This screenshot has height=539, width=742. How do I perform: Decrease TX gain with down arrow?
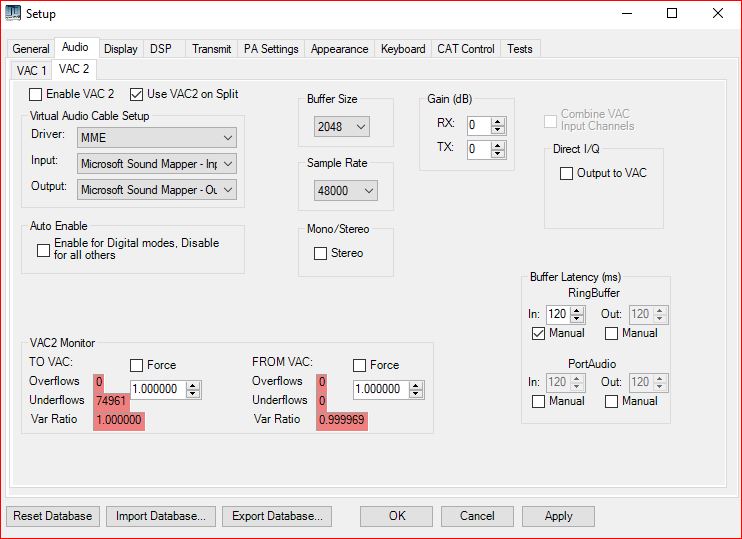[499, 154]
